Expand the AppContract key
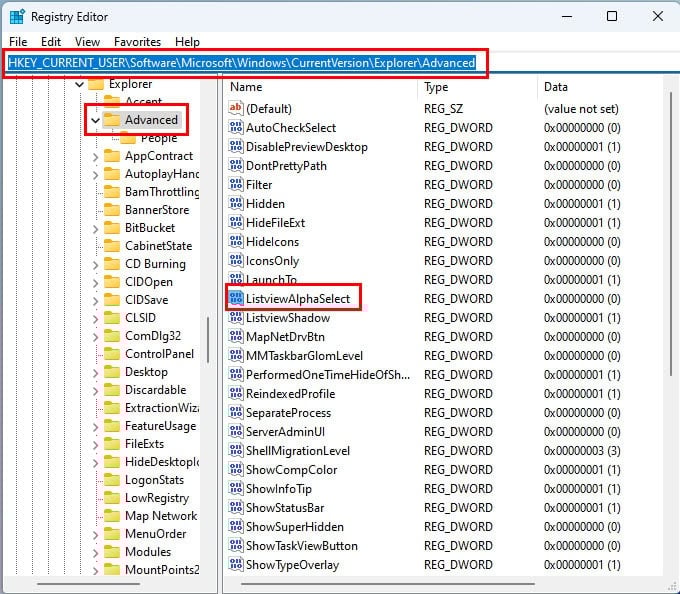This screenshot has width=680, height=594. 95,157
